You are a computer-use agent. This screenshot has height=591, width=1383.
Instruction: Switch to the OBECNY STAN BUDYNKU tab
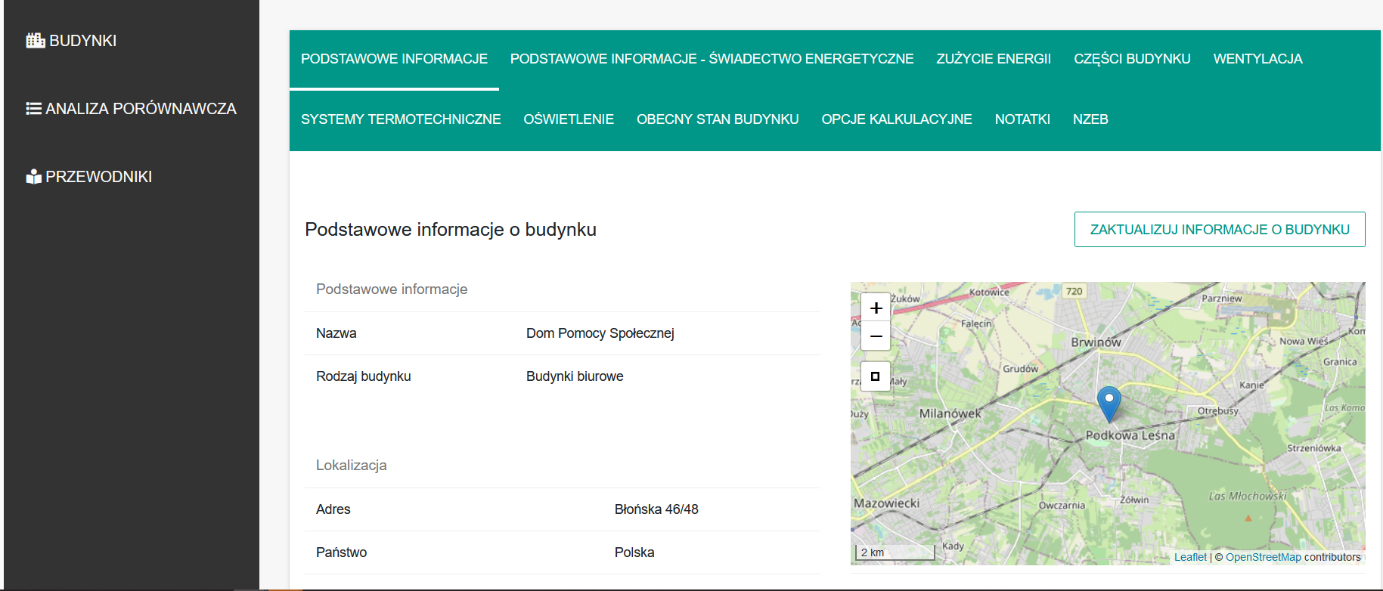[716, 118]
